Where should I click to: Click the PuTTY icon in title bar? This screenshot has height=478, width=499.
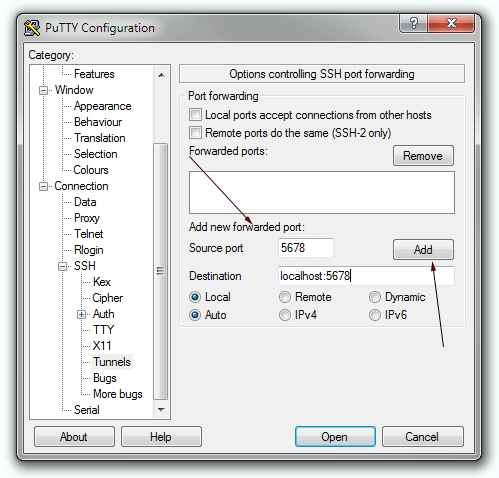[x=32, y=28]
